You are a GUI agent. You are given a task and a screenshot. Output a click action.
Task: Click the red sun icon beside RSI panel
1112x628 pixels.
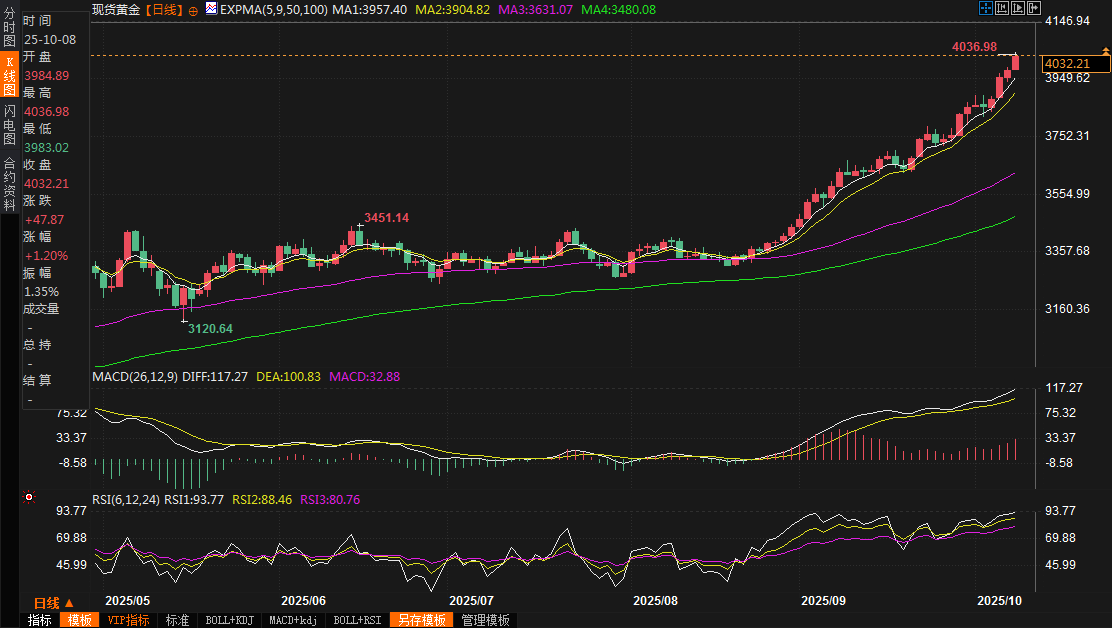coord(30,497)
